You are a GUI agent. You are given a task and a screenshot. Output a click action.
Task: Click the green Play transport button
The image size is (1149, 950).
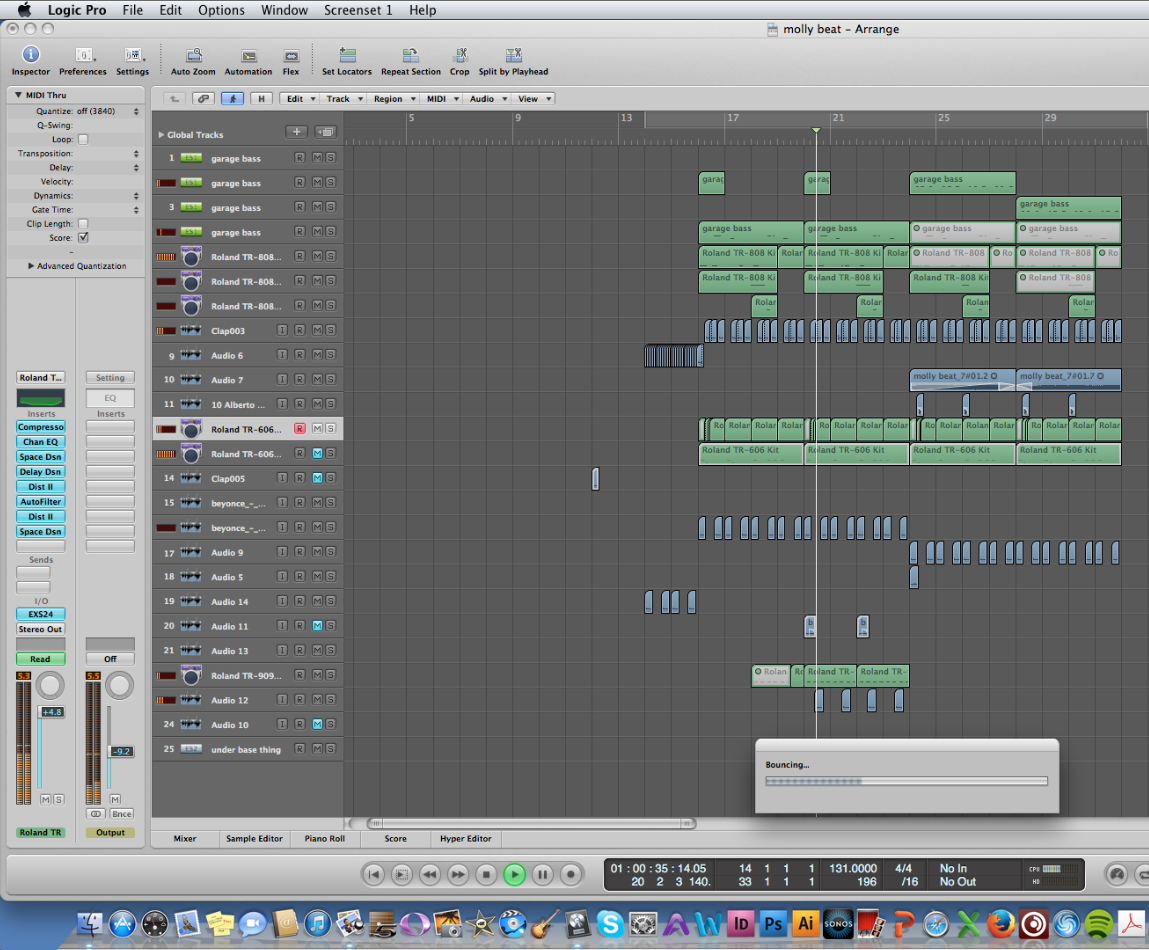pyautogui.click(x=514, y=874)
